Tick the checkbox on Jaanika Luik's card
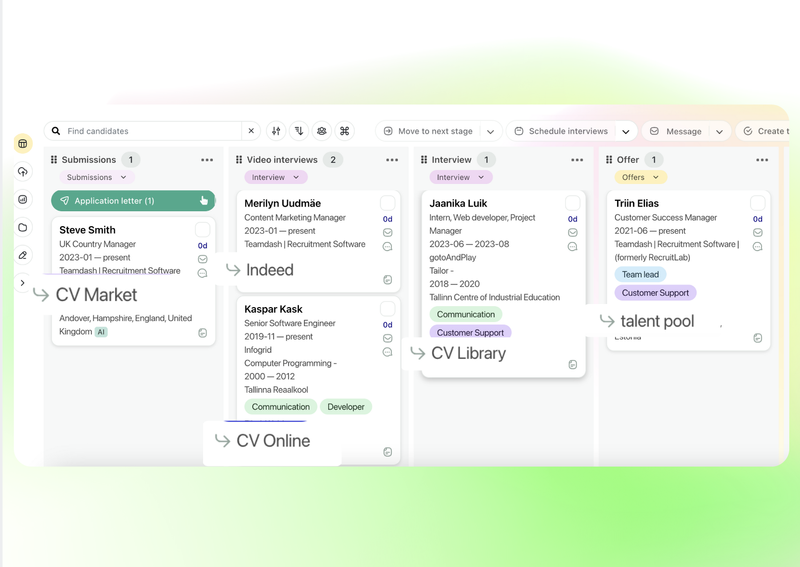The width and height of the screenshot is (800, 567). tap(572, 203)
